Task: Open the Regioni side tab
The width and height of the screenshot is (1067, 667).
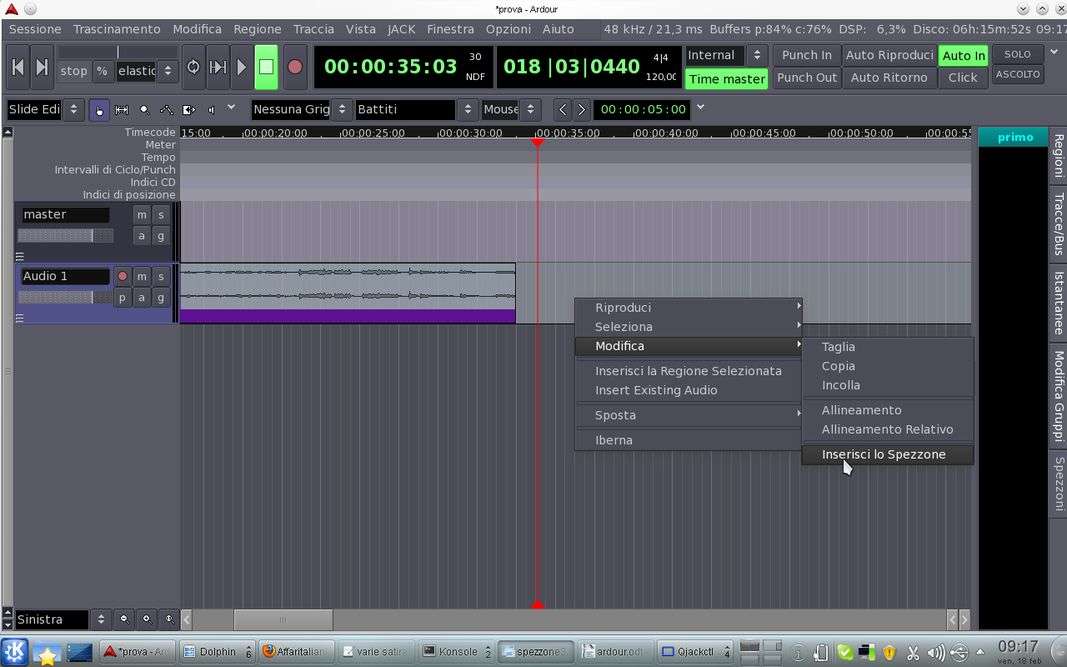Action: click(x=1057, y=157)
